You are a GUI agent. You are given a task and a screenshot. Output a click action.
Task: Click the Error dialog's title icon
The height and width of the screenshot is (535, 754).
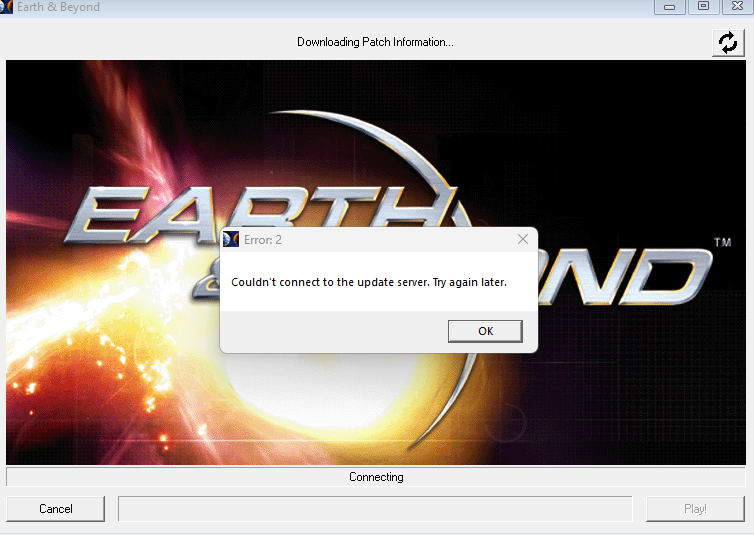pyautogui.click(x=231, y=239)
